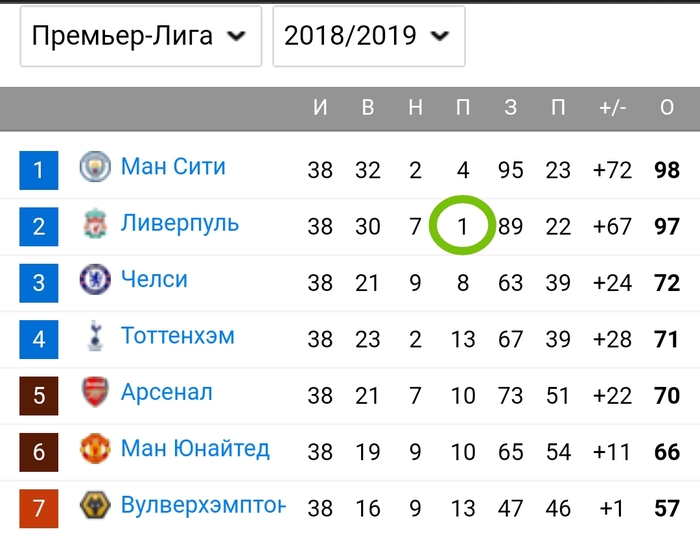
Task: Open the 2018/2019 season dropdown
Action: tap(369, 36)
